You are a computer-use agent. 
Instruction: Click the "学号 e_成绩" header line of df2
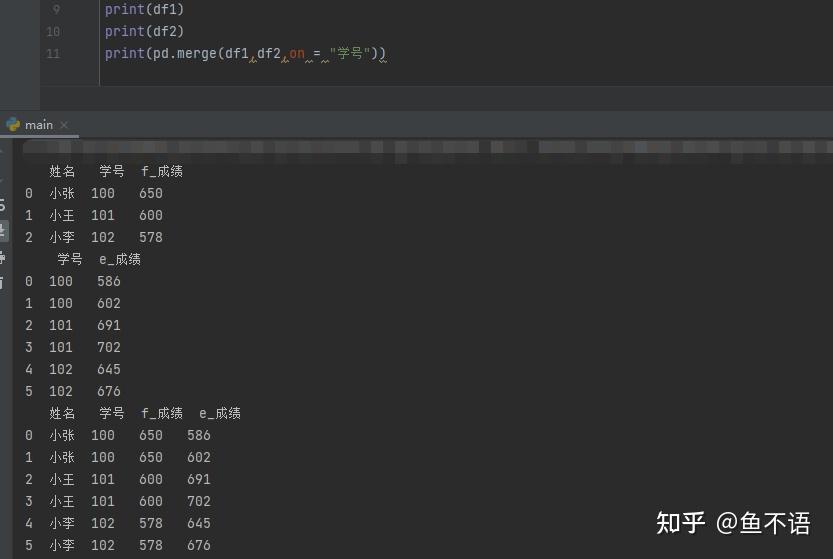[99, 259]
